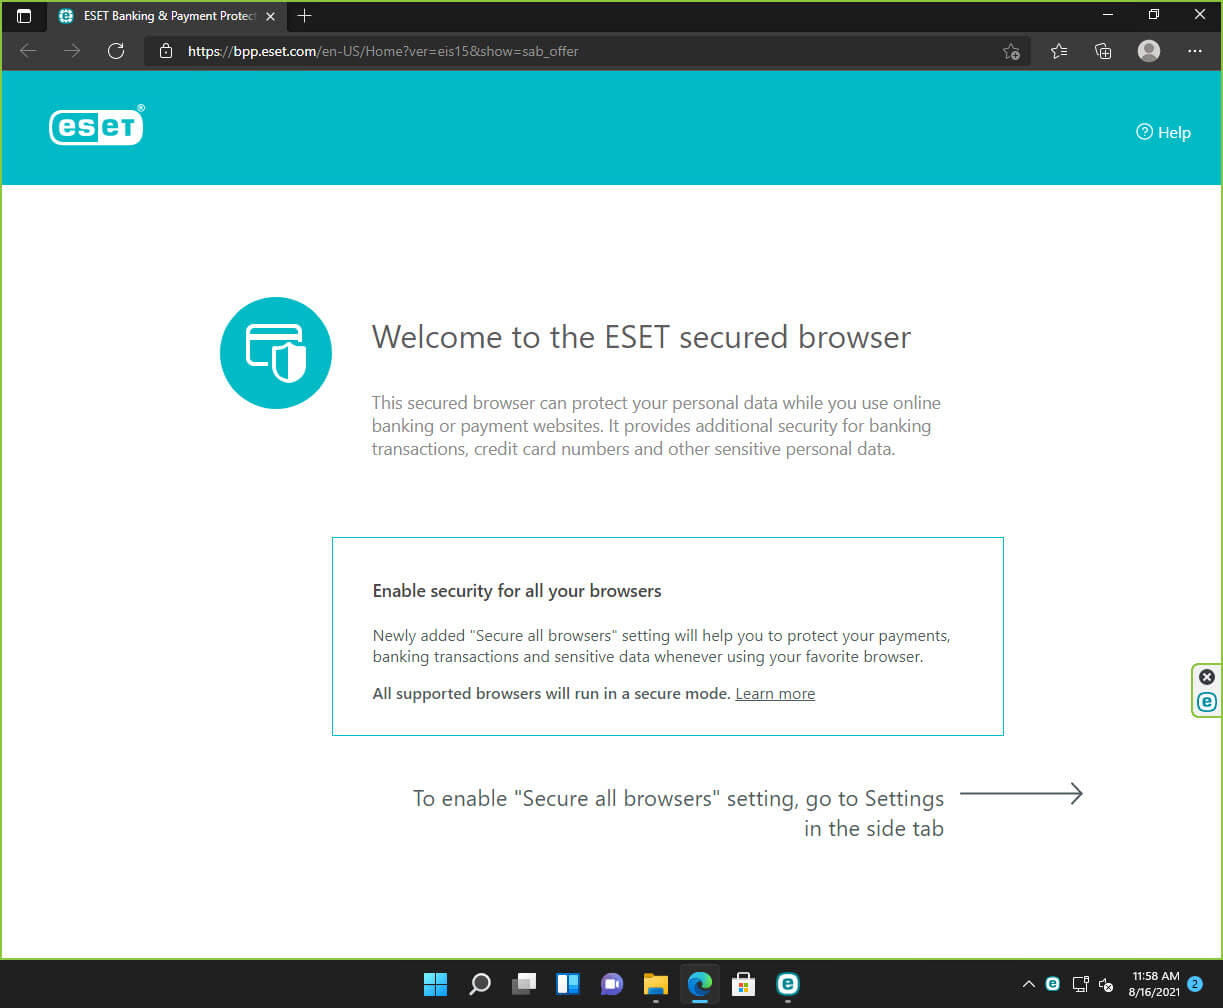1223x1008 pixels.
Task: Add this page to favorites star
Action: coord(1011,51)
